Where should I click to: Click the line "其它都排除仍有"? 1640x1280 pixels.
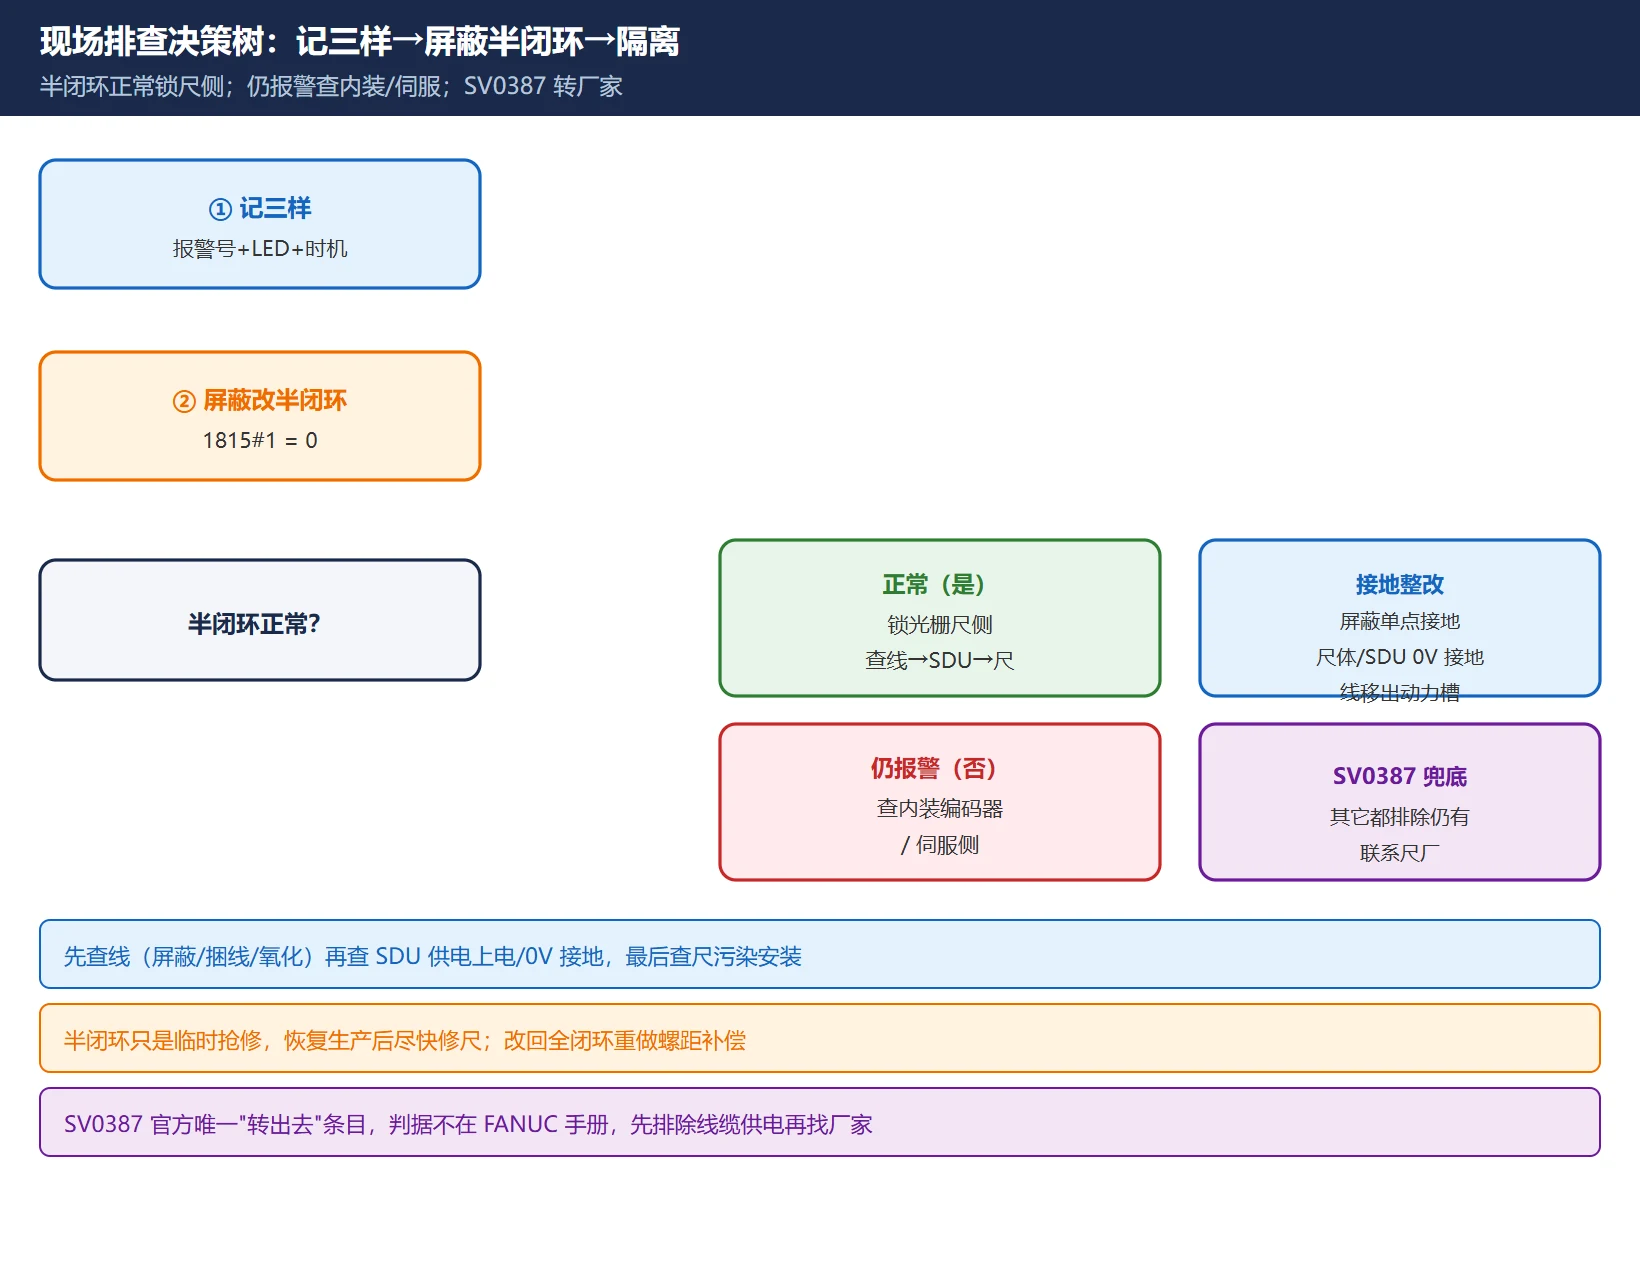click(x=1400, y=817)
